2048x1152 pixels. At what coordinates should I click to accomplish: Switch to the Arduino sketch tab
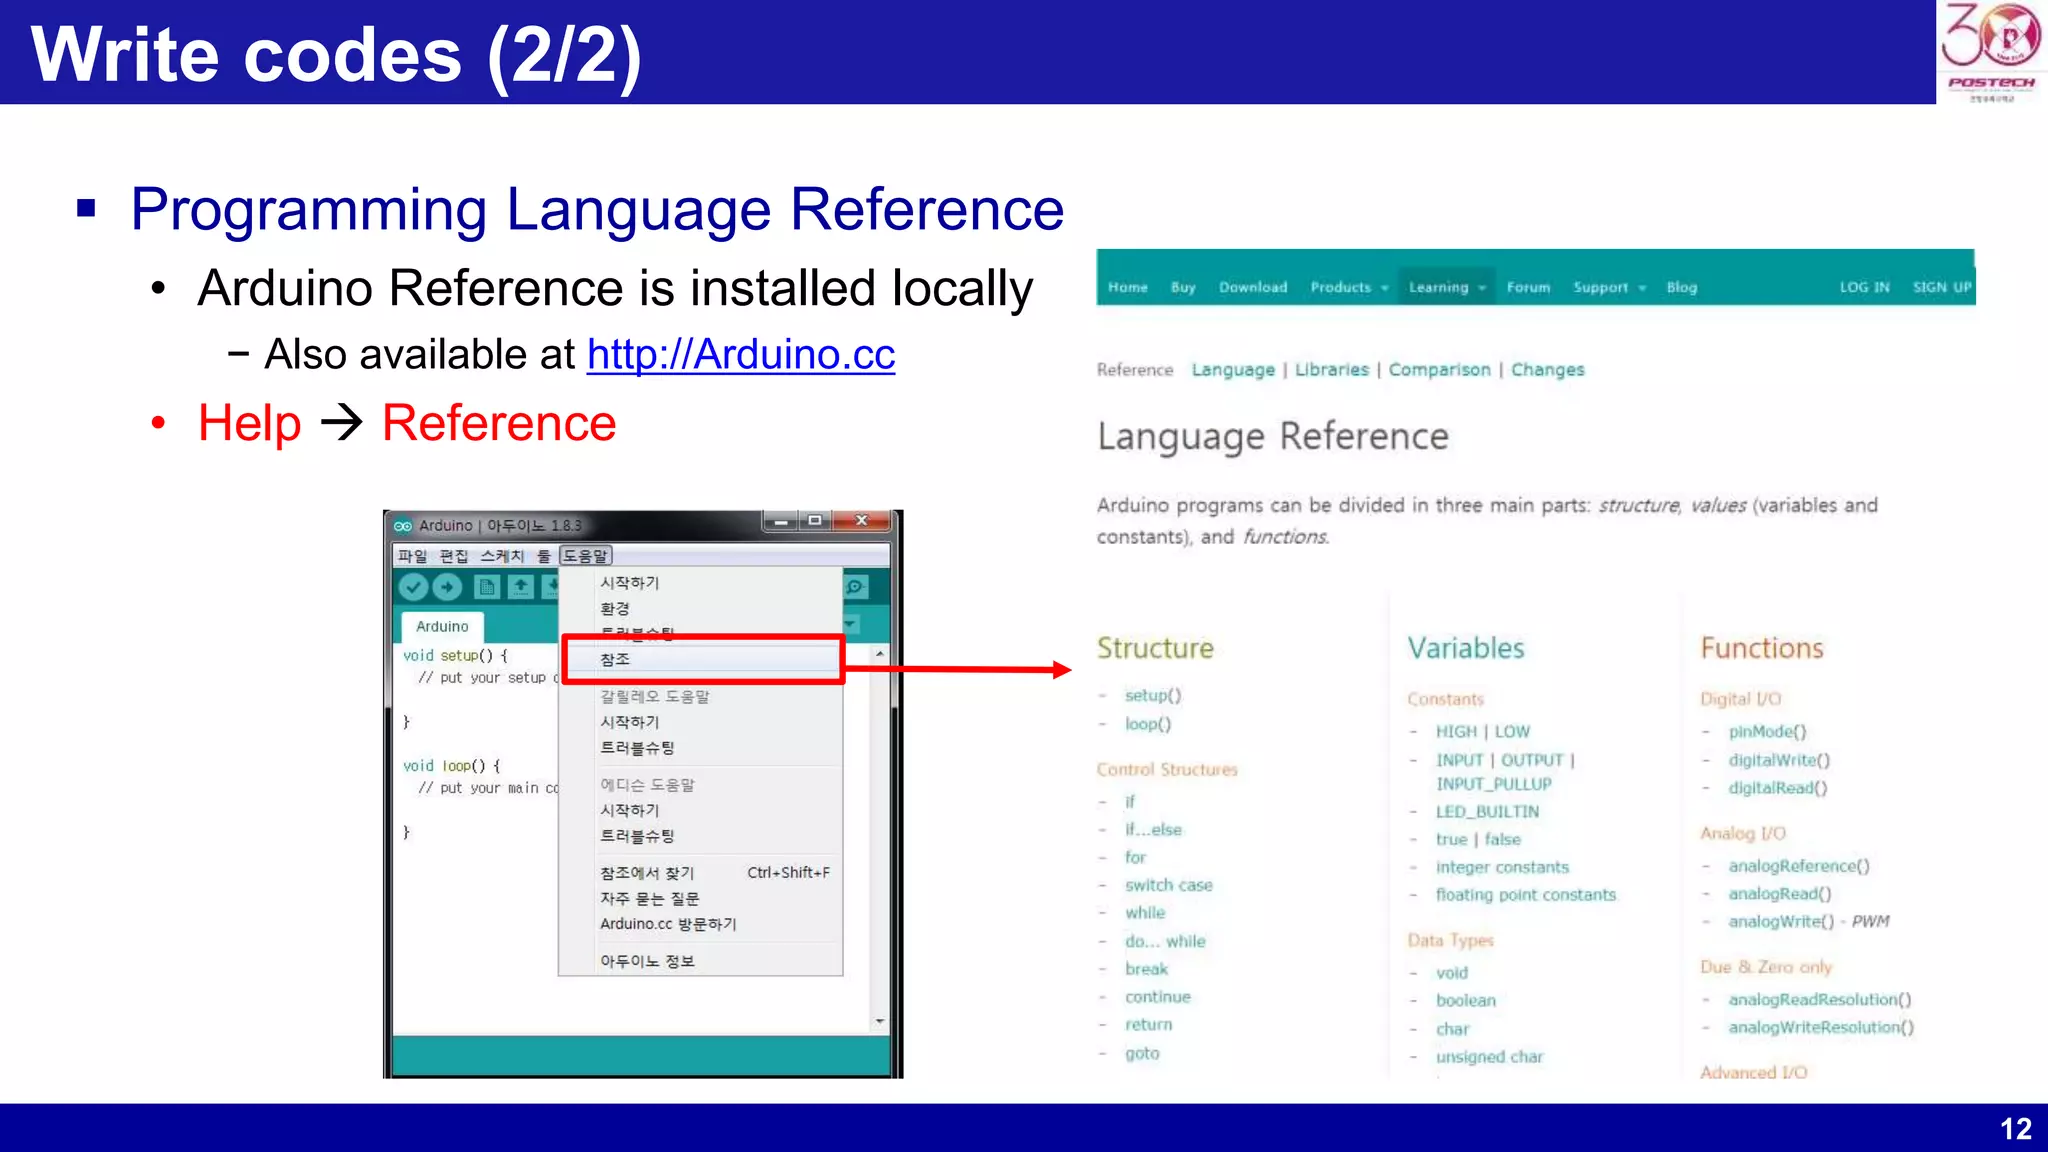pos(442,627)
